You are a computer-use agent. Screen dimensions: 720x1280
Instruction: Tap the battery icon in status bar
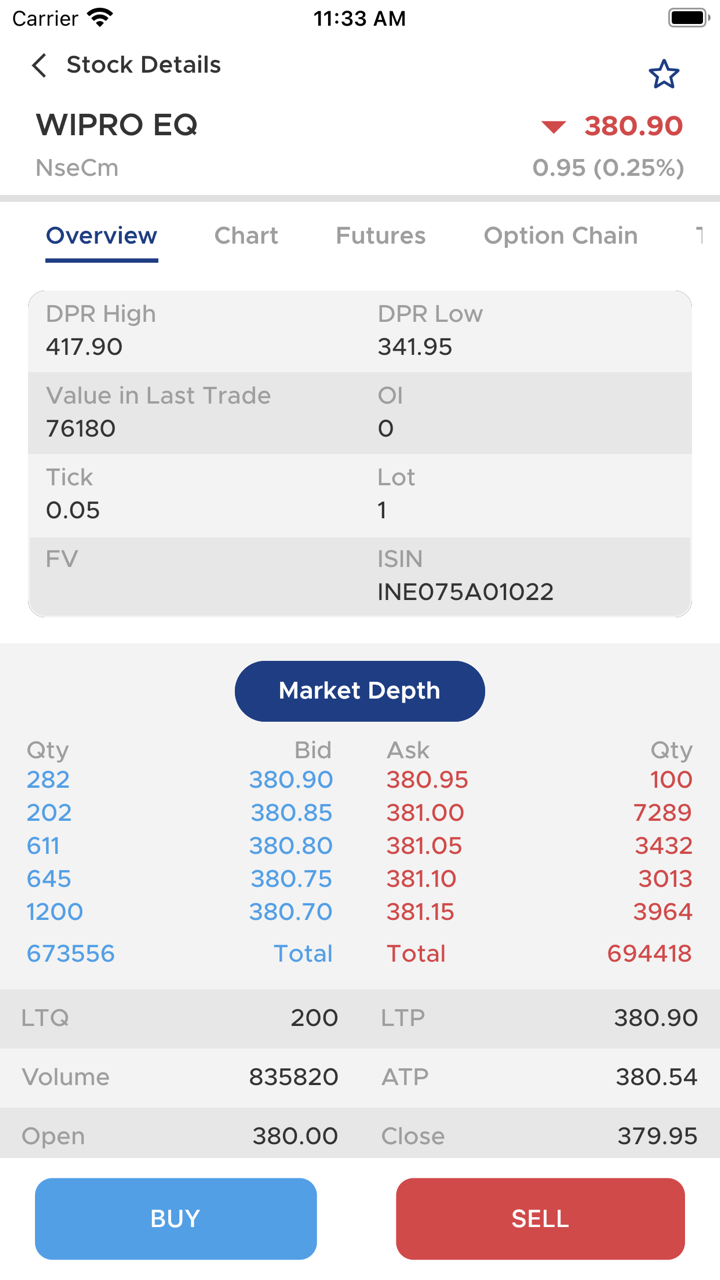(688, 18)
